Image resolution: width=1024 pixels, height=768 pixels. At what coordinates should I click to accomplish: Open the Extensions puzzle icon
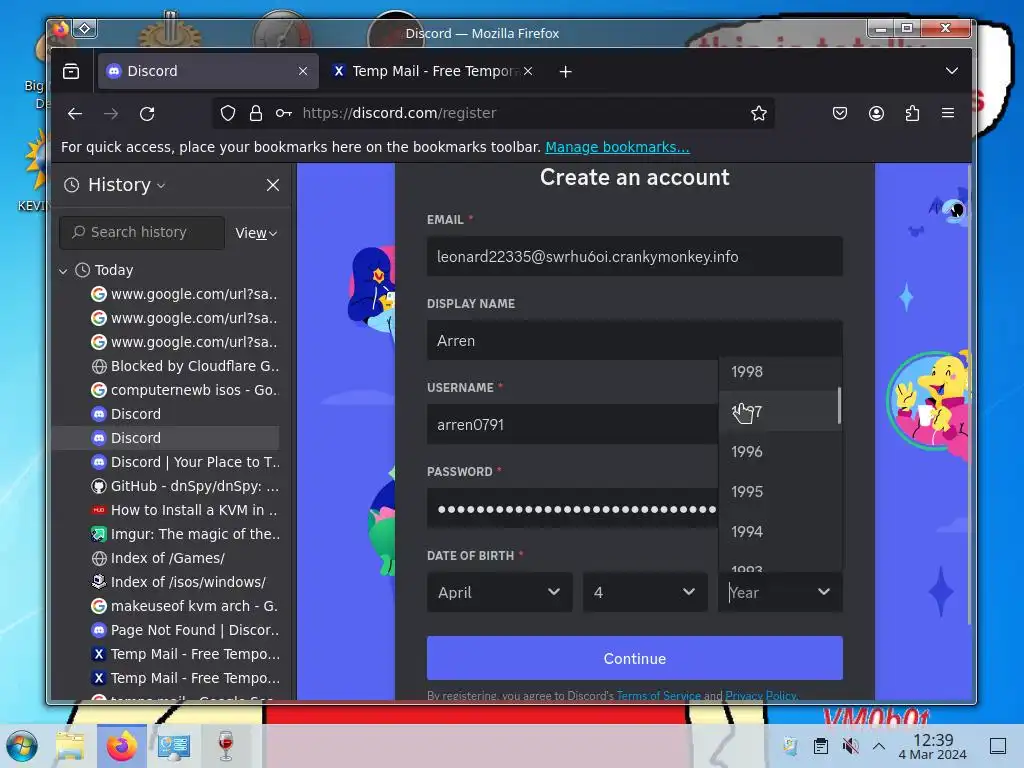point(912,114)
